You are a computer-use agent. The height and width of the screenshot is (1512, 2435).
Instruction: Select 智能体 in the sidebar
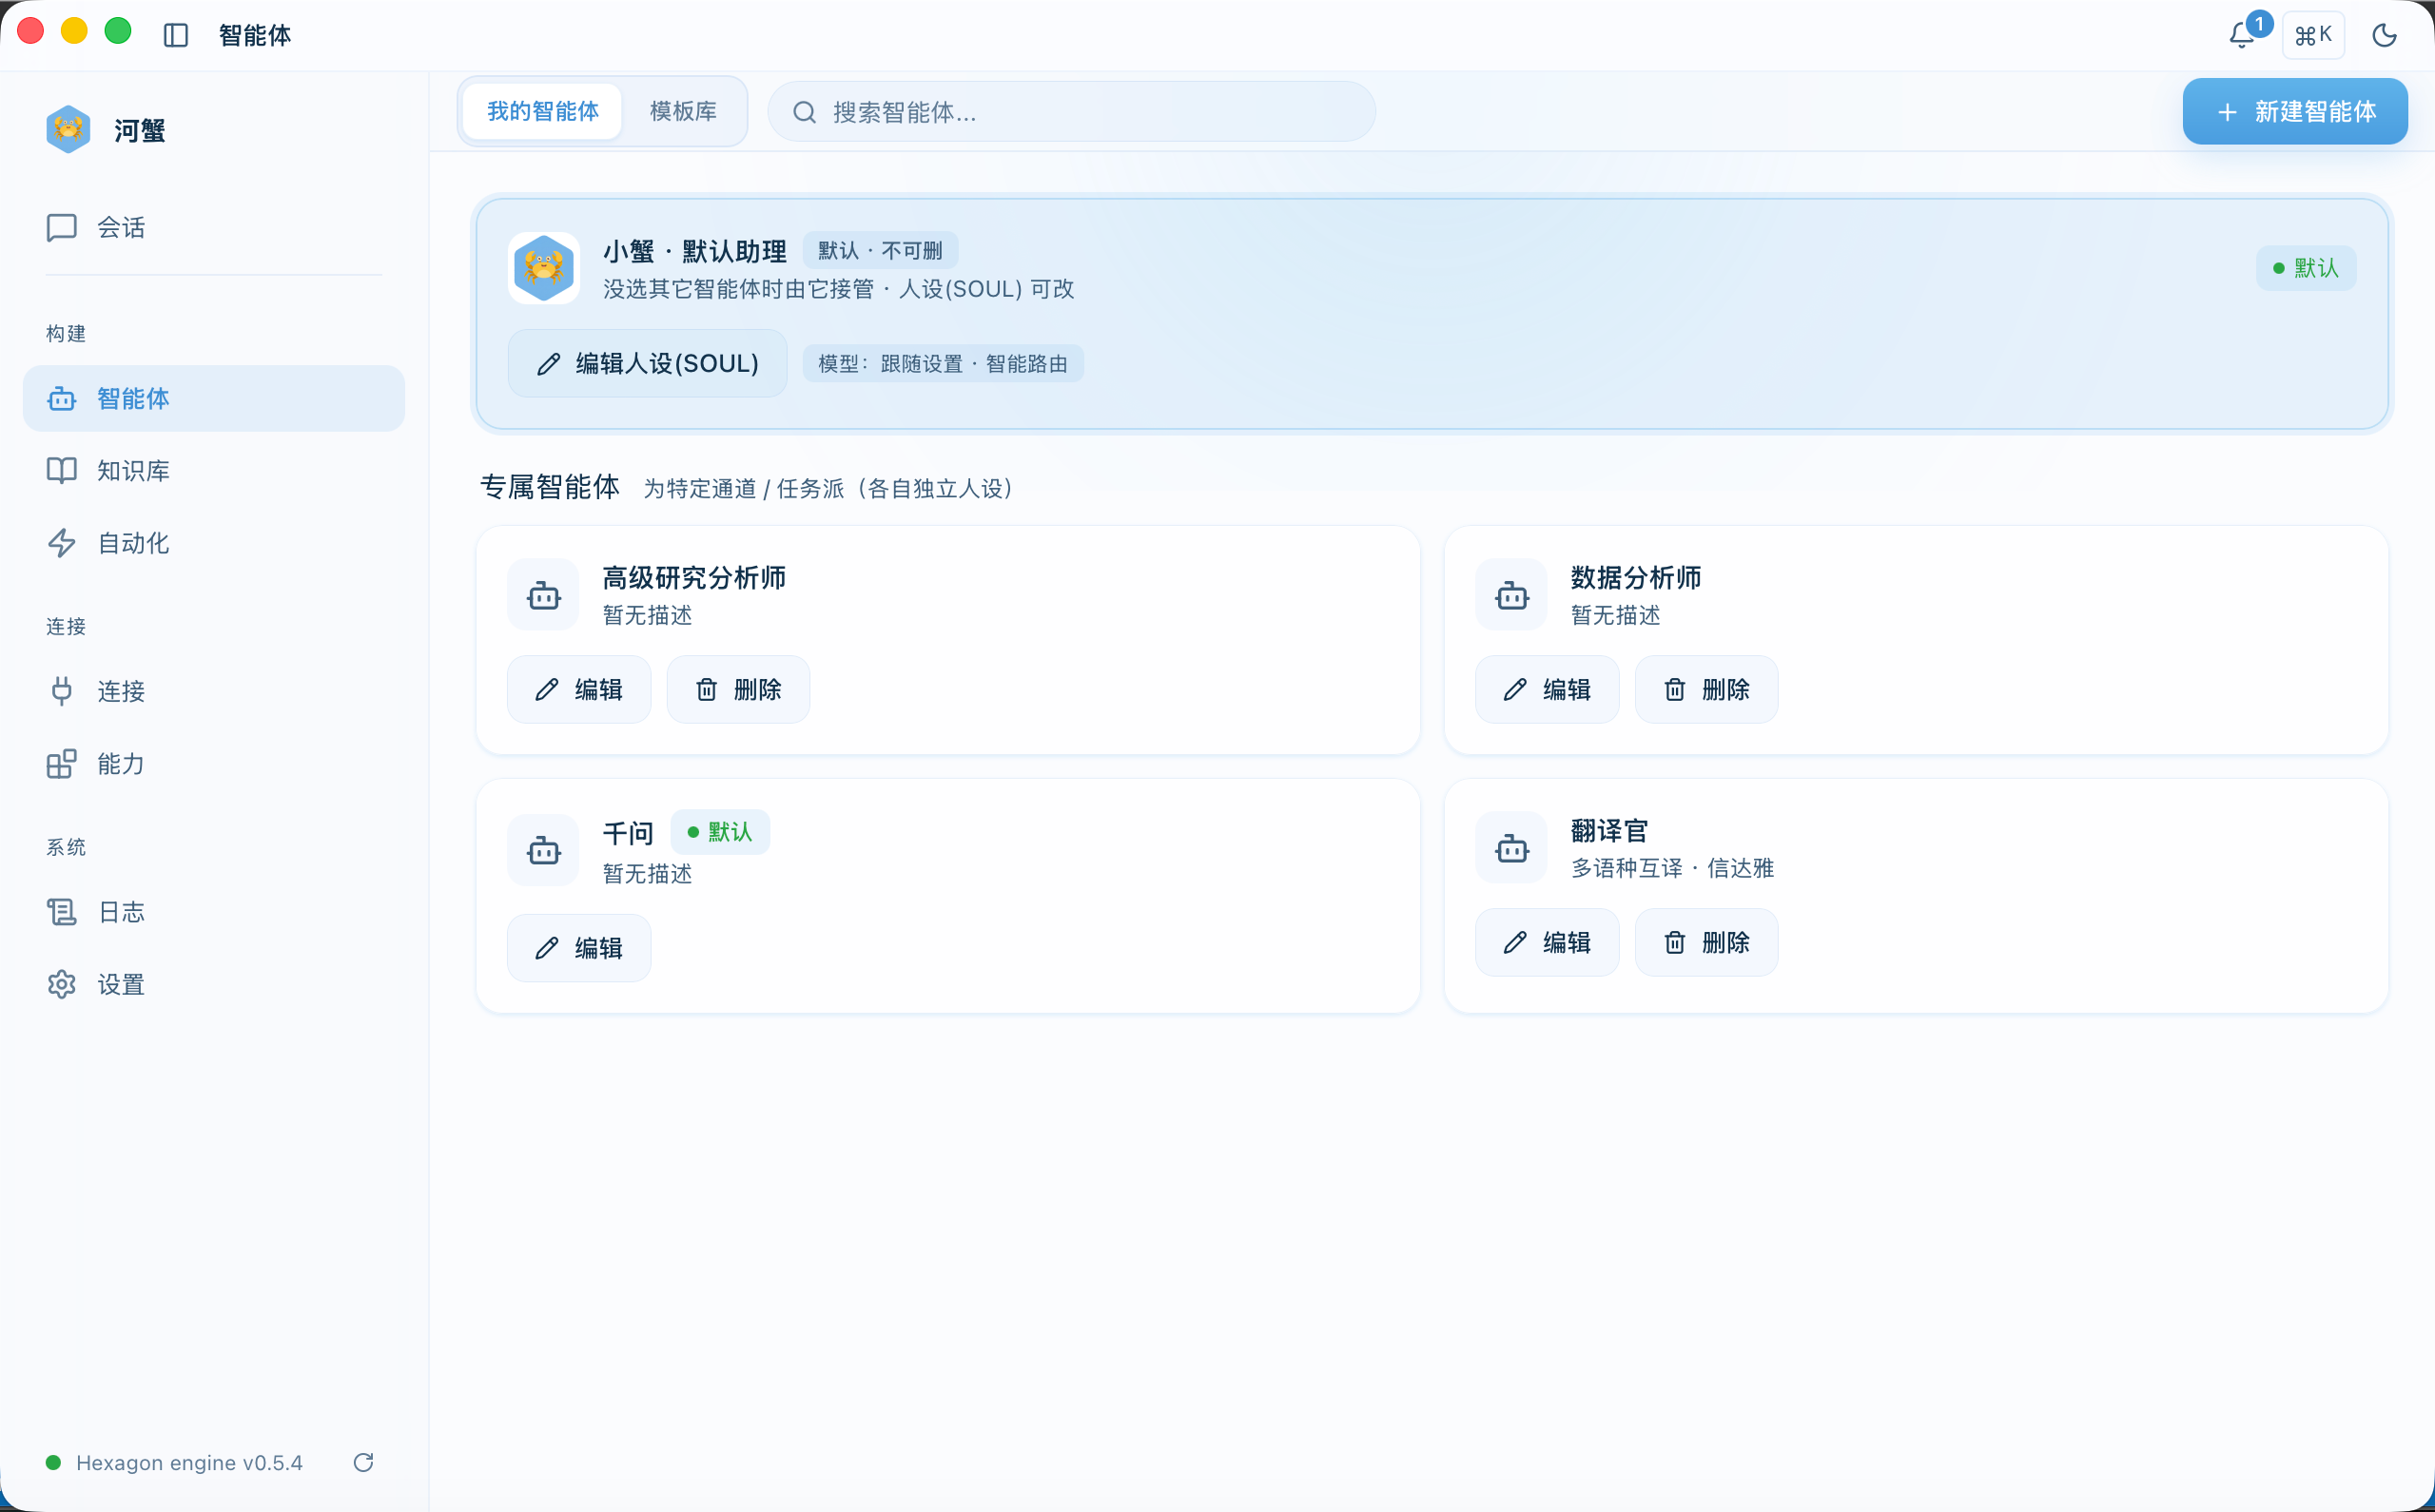coord(213,398)
